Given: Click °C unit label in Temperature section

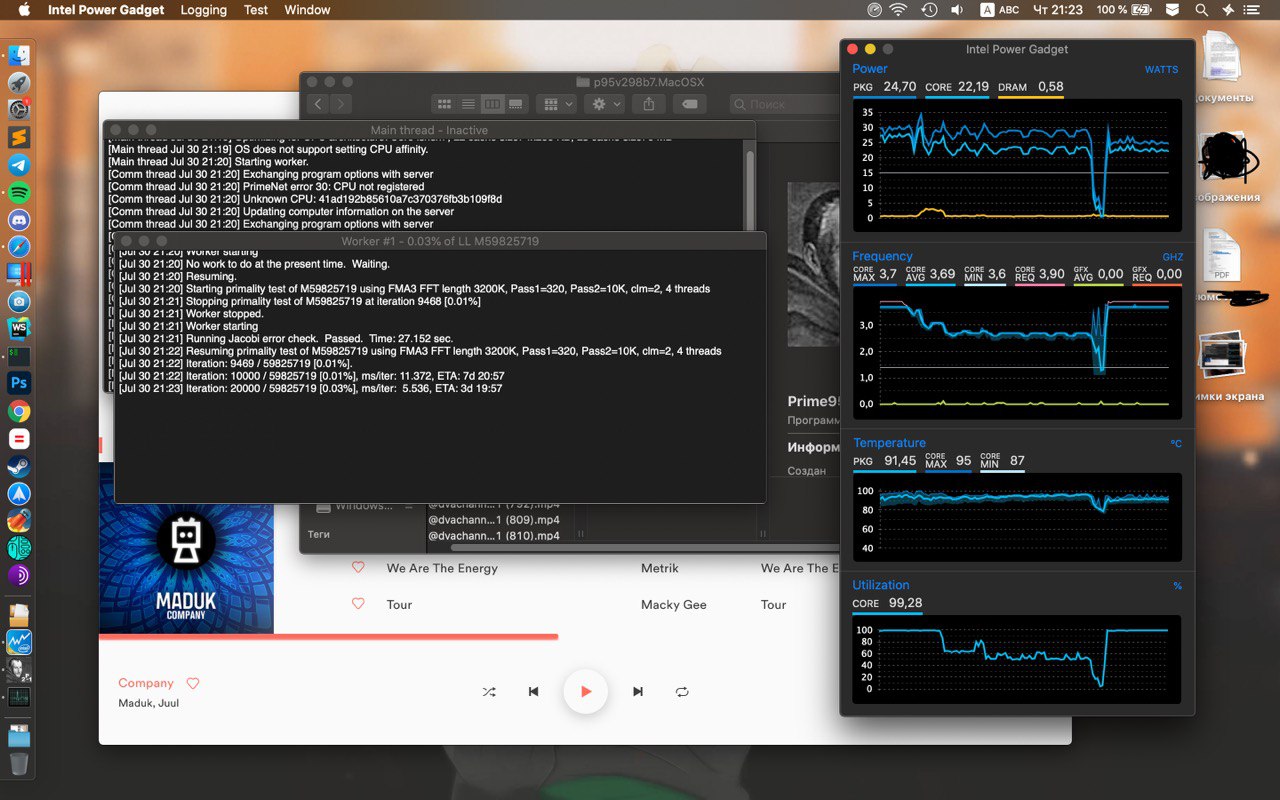Looking at the screenshot, I should [1176, 443].
